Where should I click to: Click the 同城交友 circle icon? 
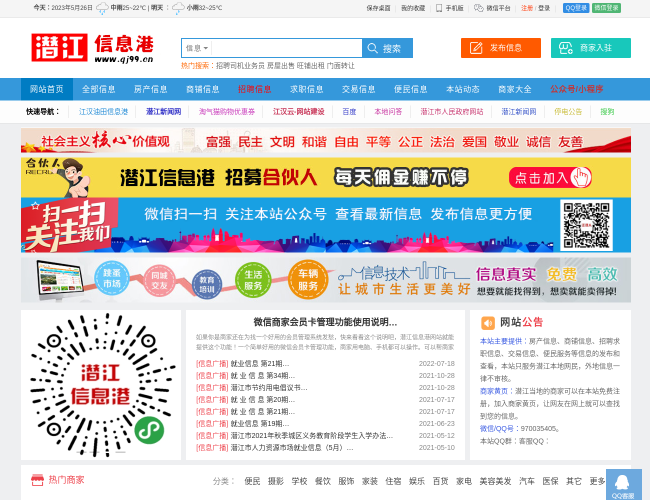[160, 280]
